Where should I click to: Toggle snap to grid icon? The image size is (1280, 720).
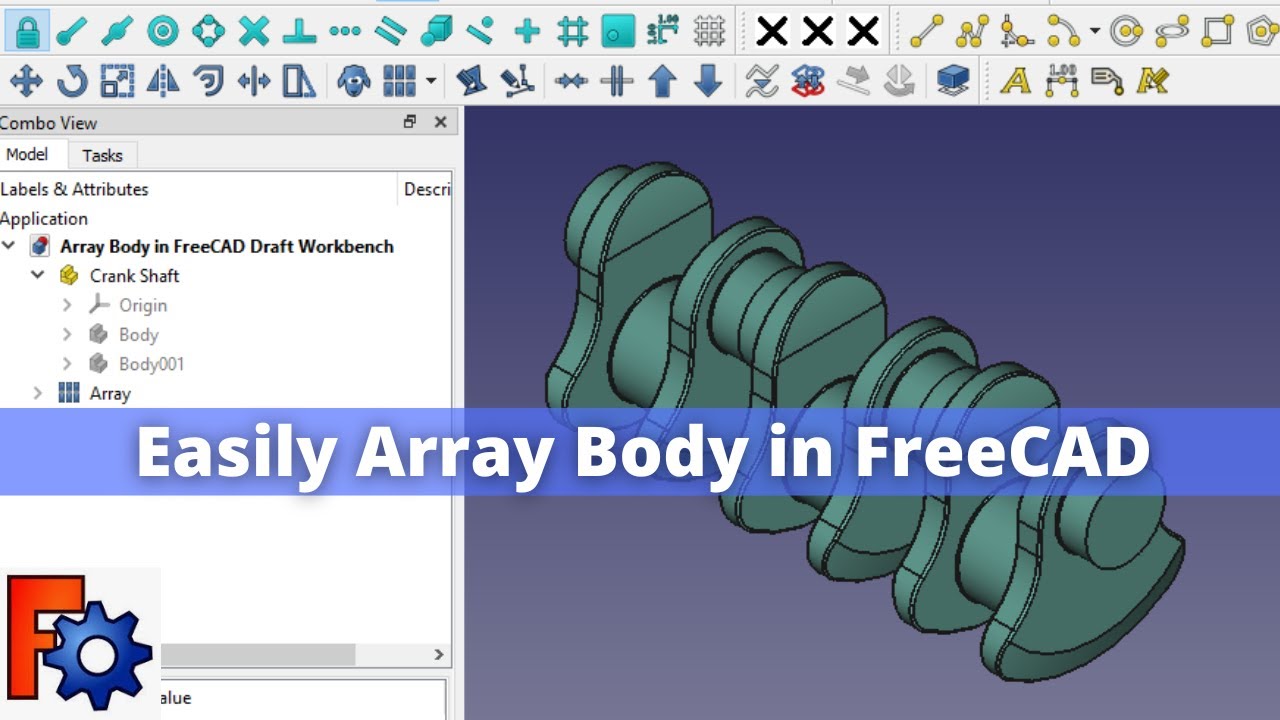pos(572,31)
